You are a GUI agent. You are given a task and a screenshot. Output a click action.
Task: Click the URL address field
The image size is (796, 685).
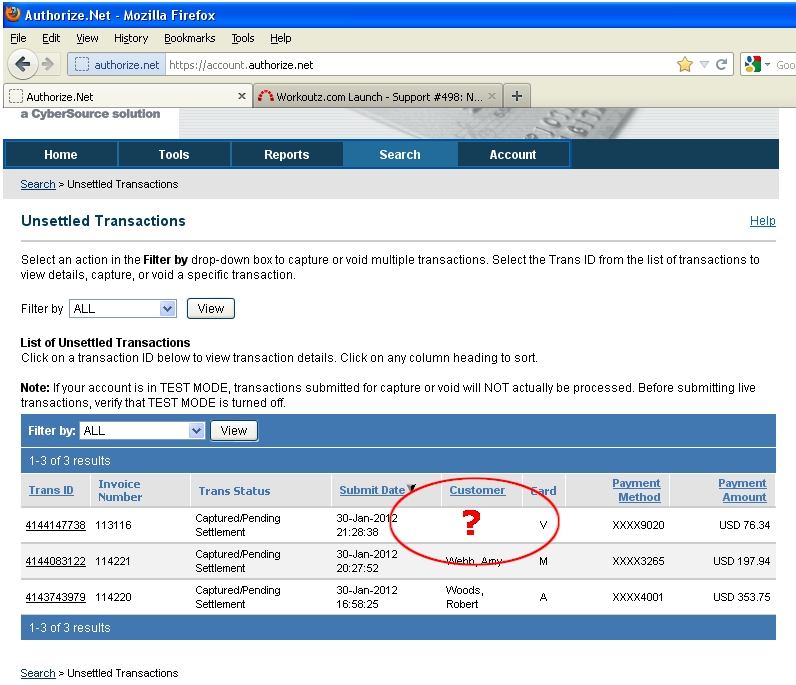[x=419, y=64]
